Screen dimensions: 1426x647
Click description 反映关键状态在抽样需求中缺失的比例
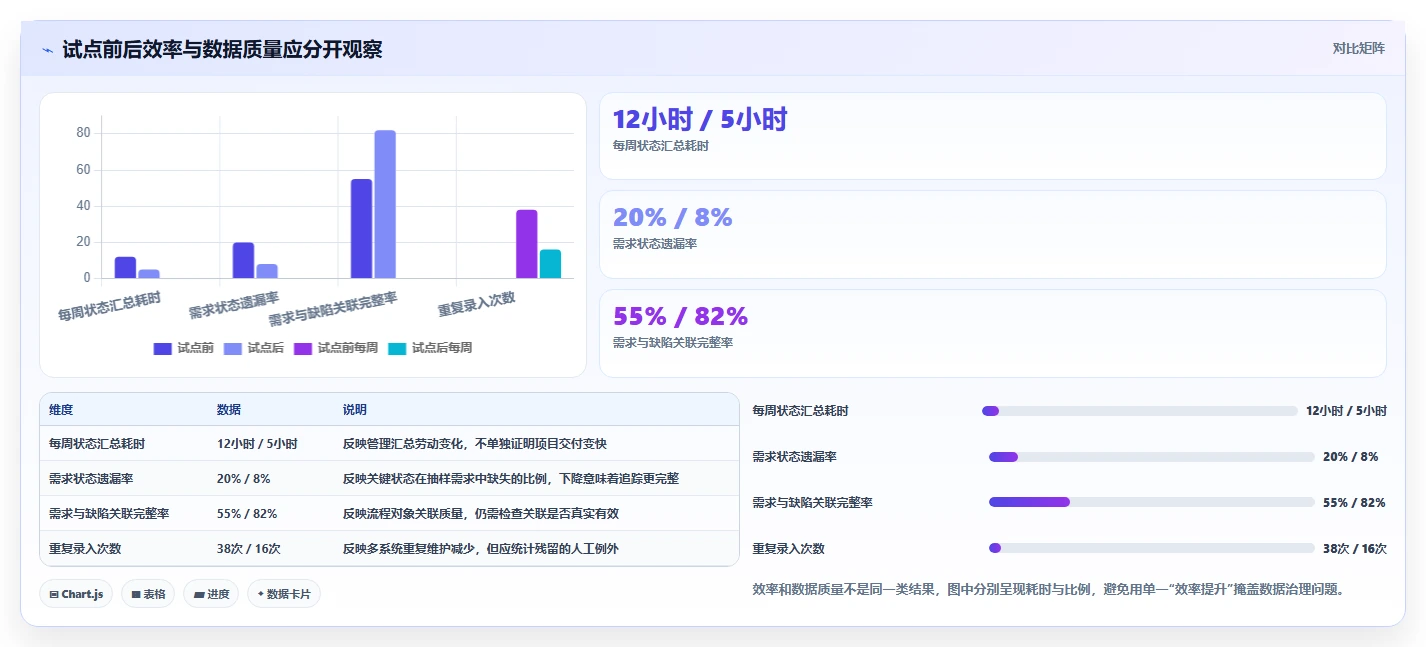(x=511, y=479)
